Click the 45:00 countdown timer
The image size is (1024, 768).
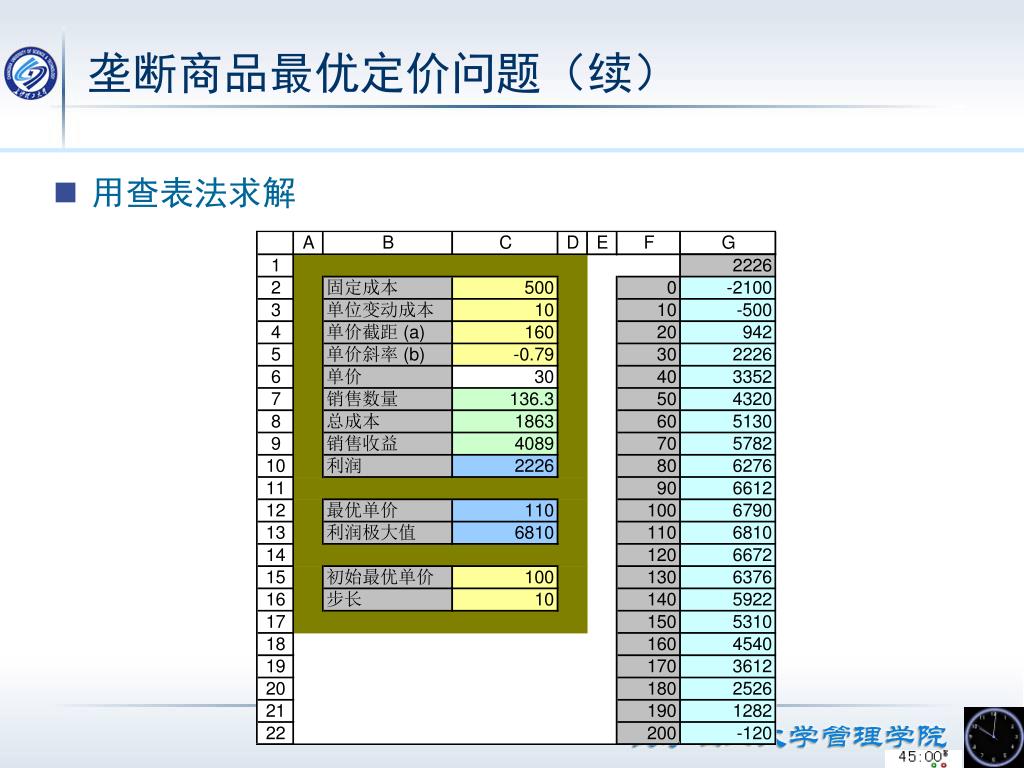click(920, 758)
